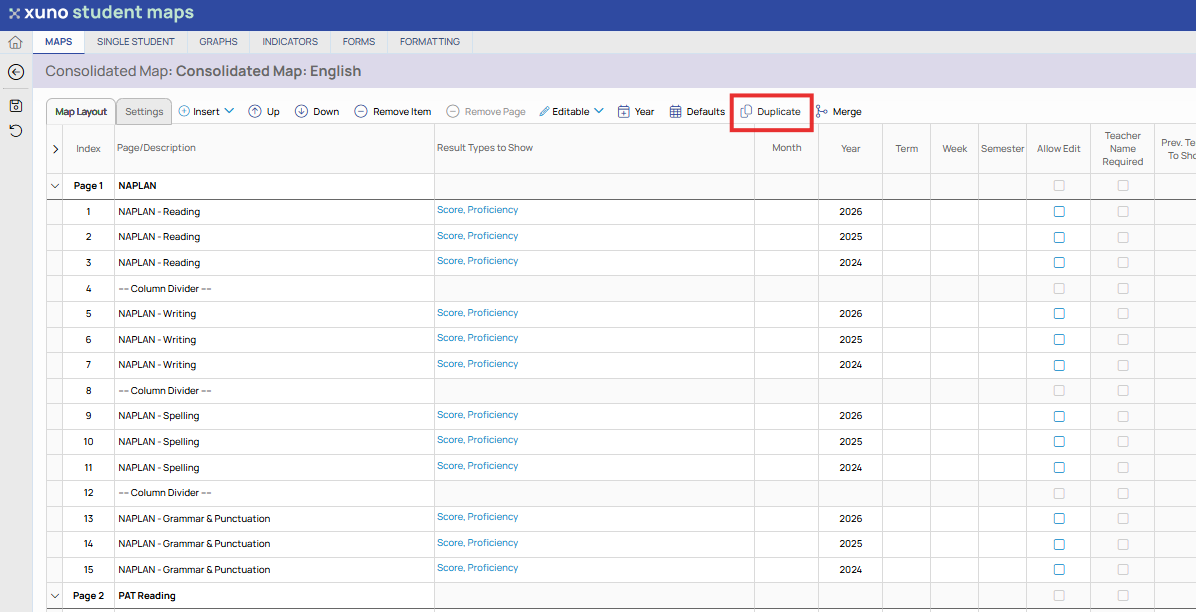Screen dimensions: 1196x612
Task: Select the Column Divider row at index 8
Action: click(165, 391)
